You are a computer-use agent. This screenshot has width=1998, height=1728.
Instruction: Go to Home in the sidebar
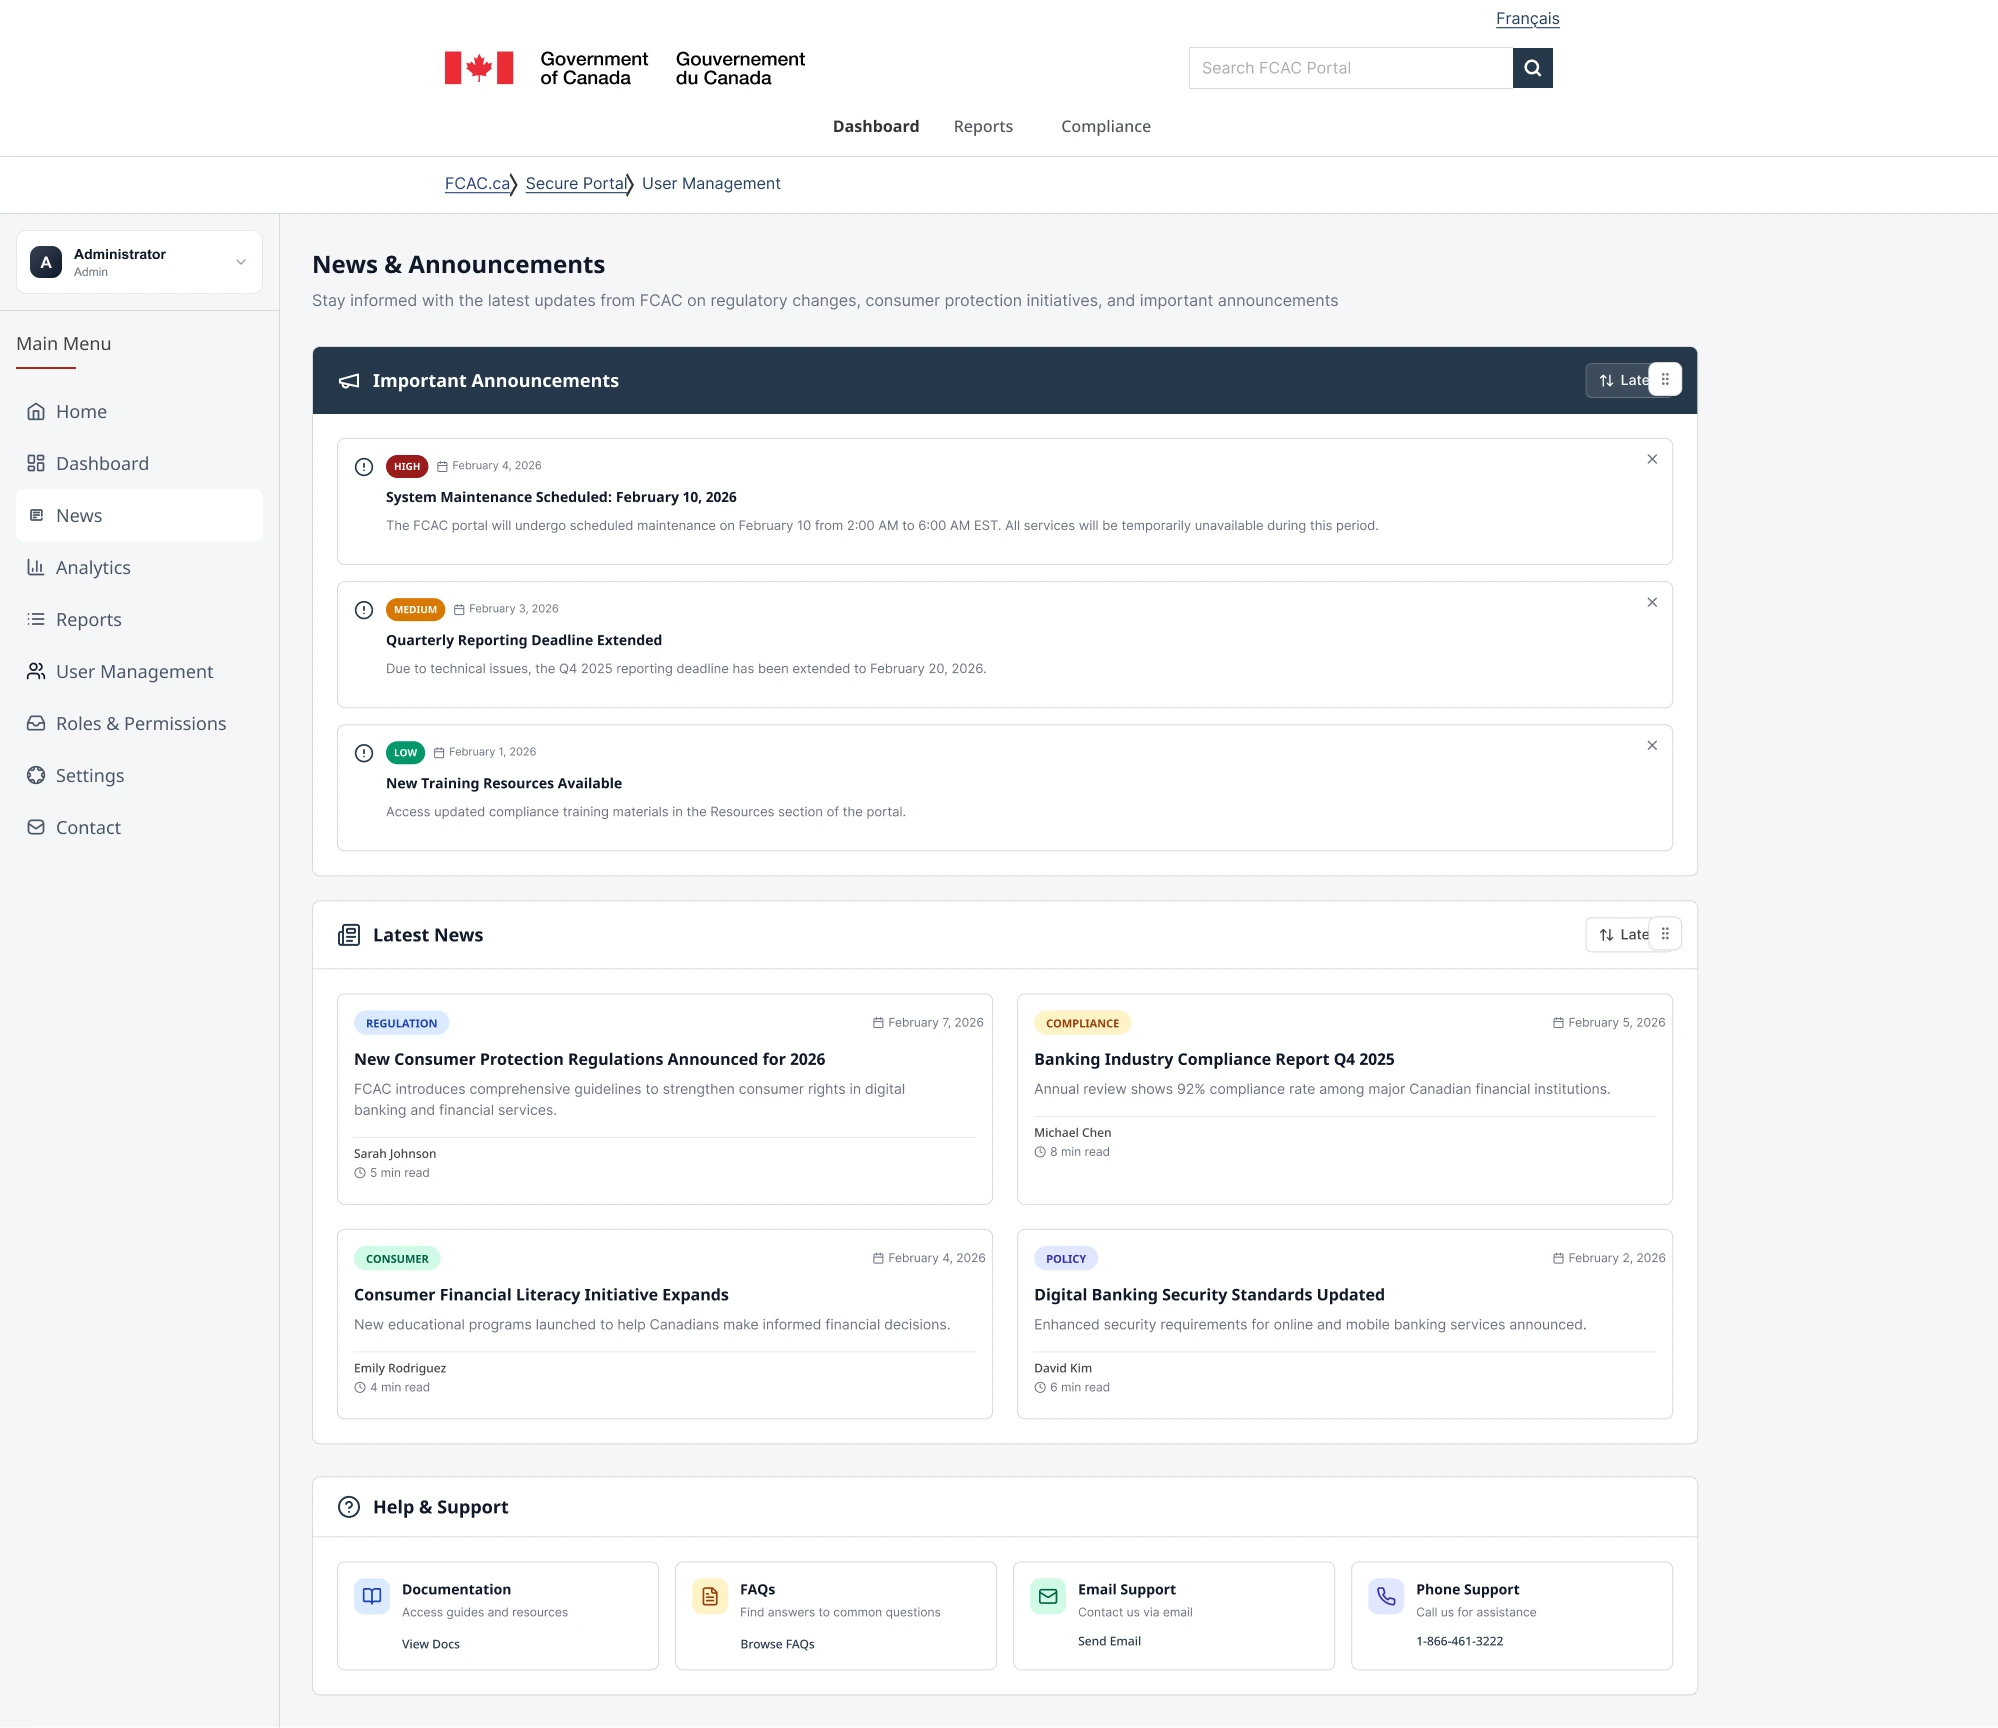pyautogui.click(x=139, y=411)
